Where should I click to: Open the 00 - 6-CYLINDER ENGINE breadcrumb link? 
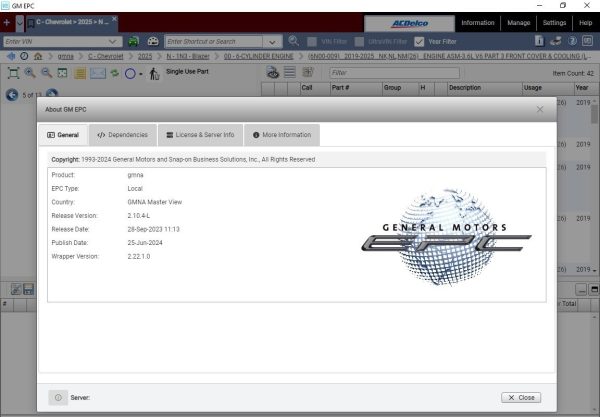(x=258, y=56)
